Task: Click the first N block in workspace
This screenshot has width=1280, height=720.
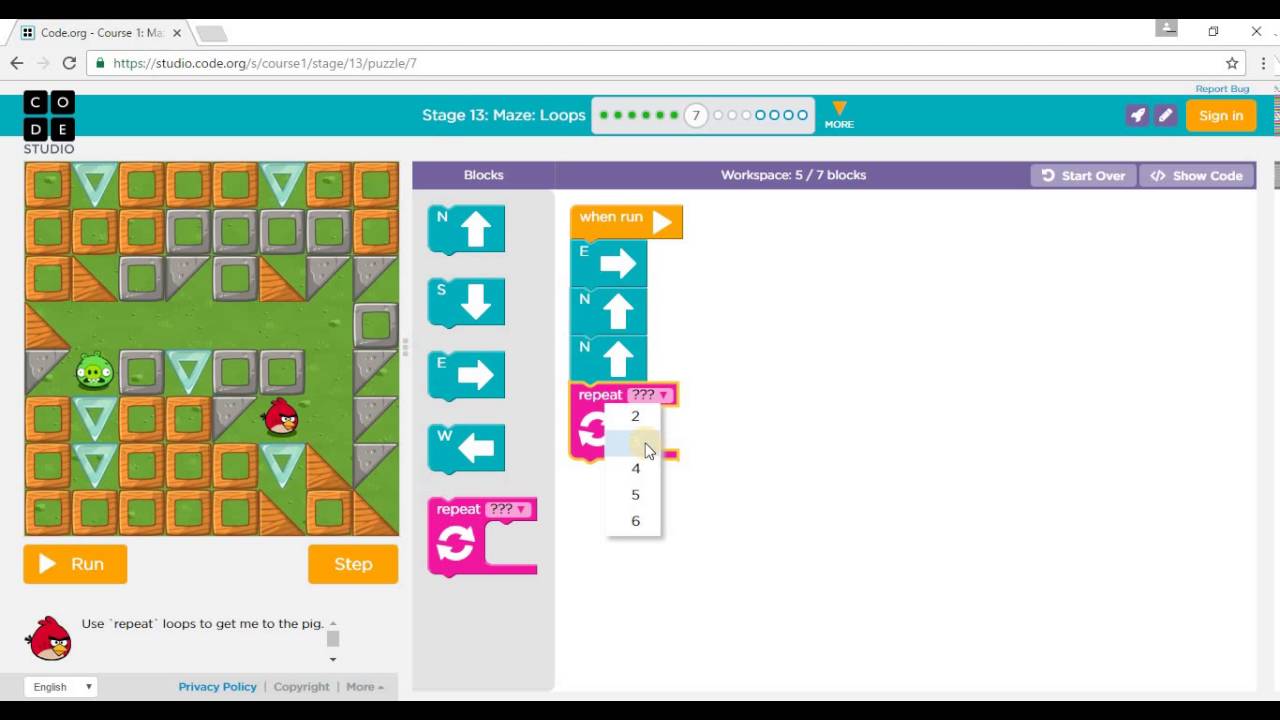Action: coord(609,311)
